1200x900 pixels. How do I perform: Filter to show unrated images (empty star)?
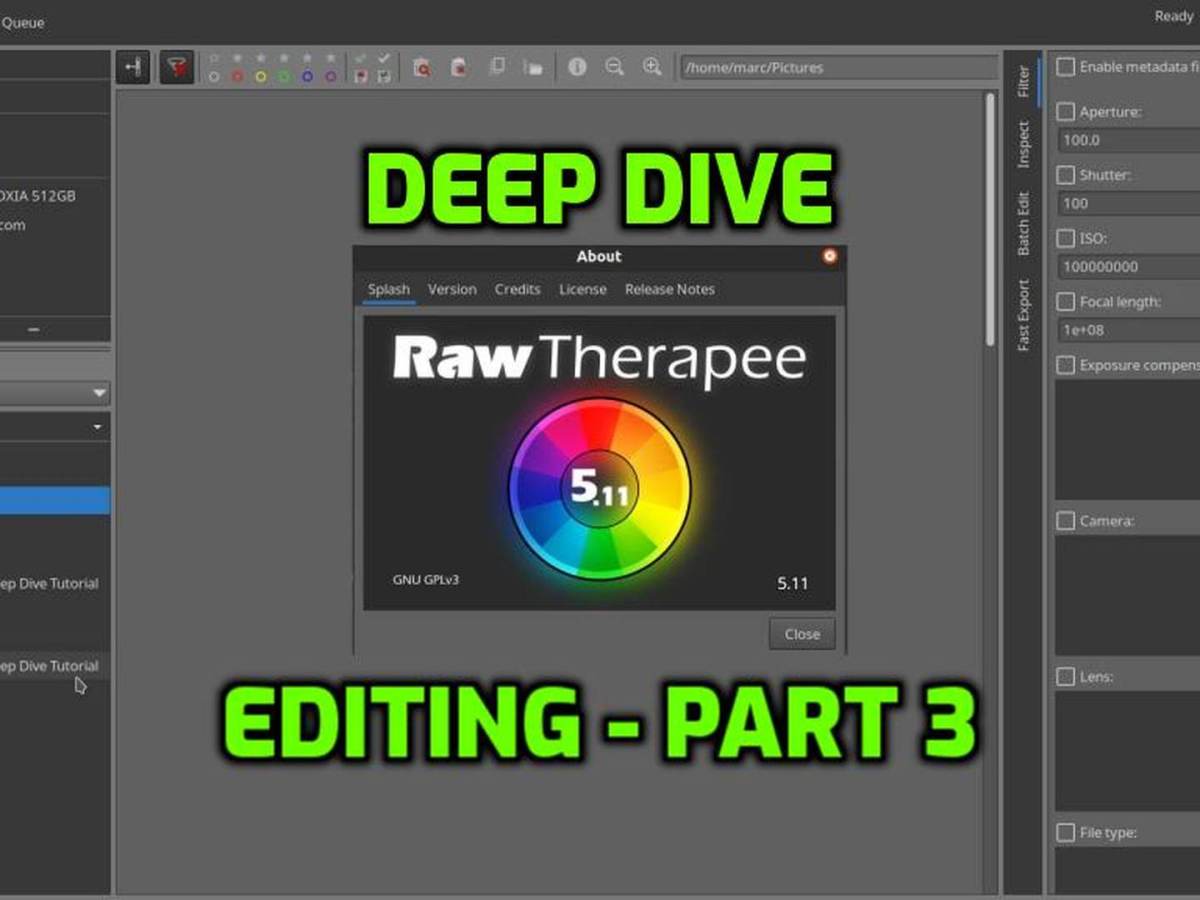pos(214,58)
